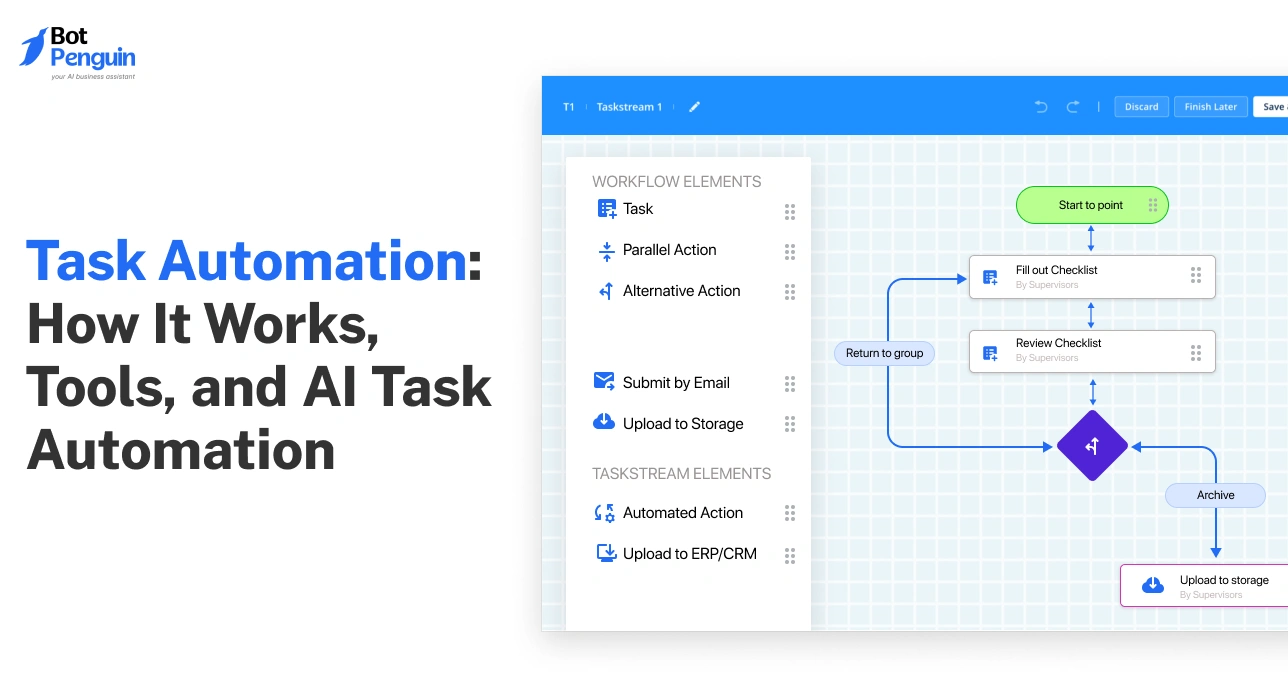The width and height of the screenshot is (1288, 686).
Task: Select the Automated Action icon
Action: point(603,512)
